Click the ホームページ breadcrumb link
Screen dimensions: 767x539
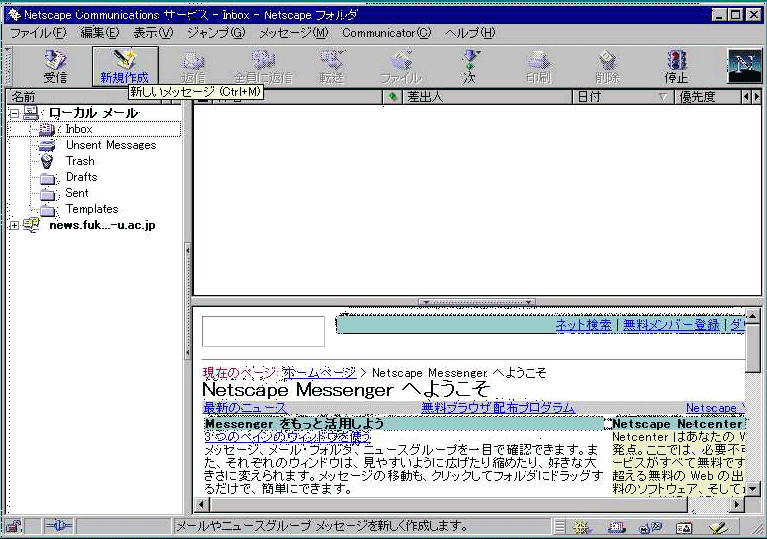click(x=319, y=373)
